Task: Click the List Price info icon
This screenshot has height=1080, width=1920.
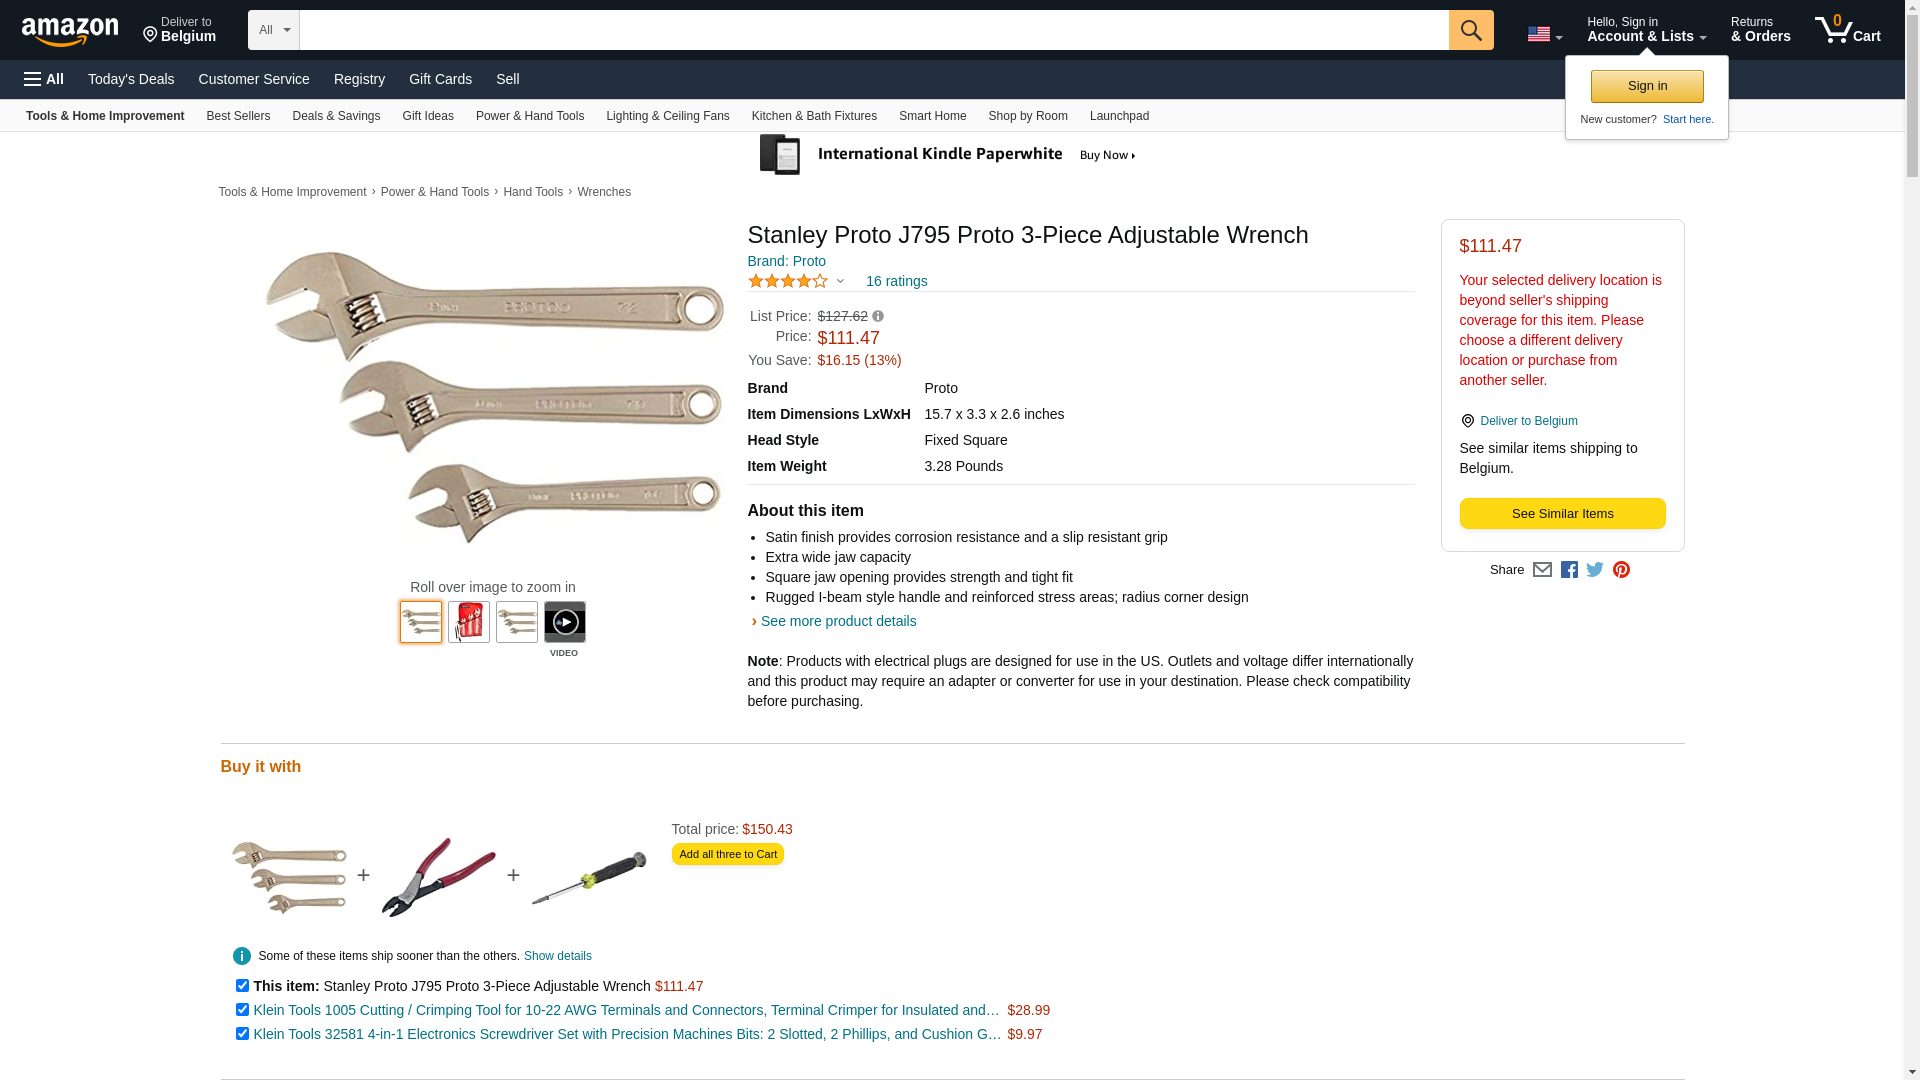Action: coord(878,316)
